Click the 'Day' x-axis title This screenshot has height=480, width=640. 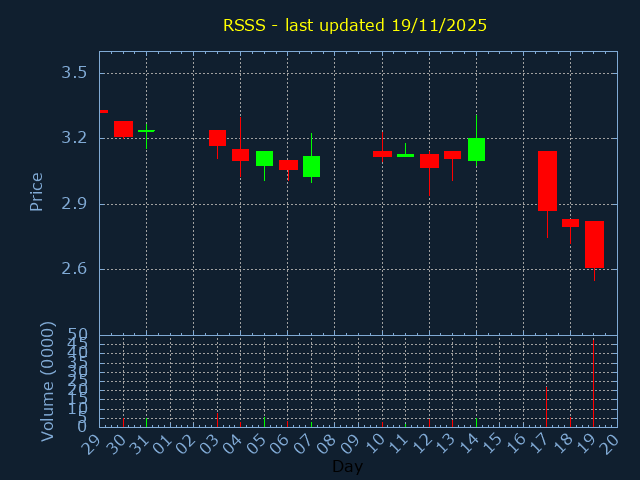tap(347, 466)
